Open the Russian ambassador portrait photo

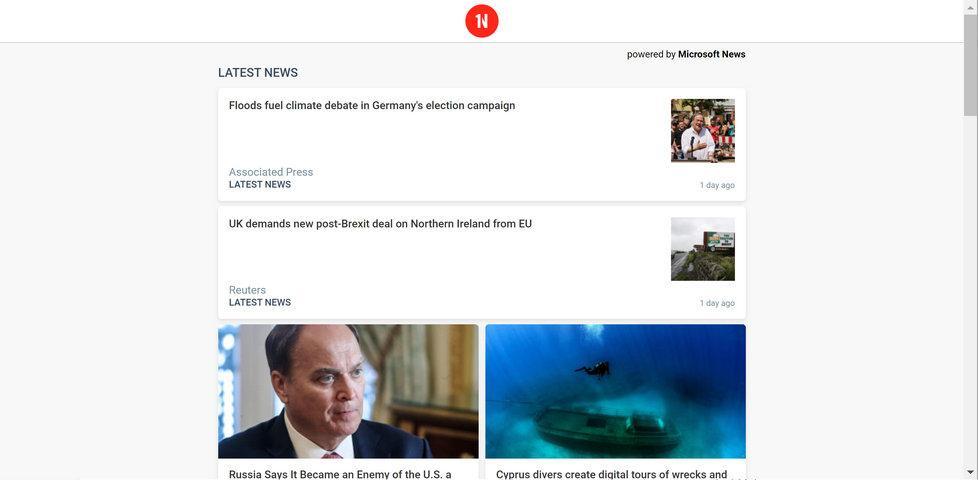348,391
